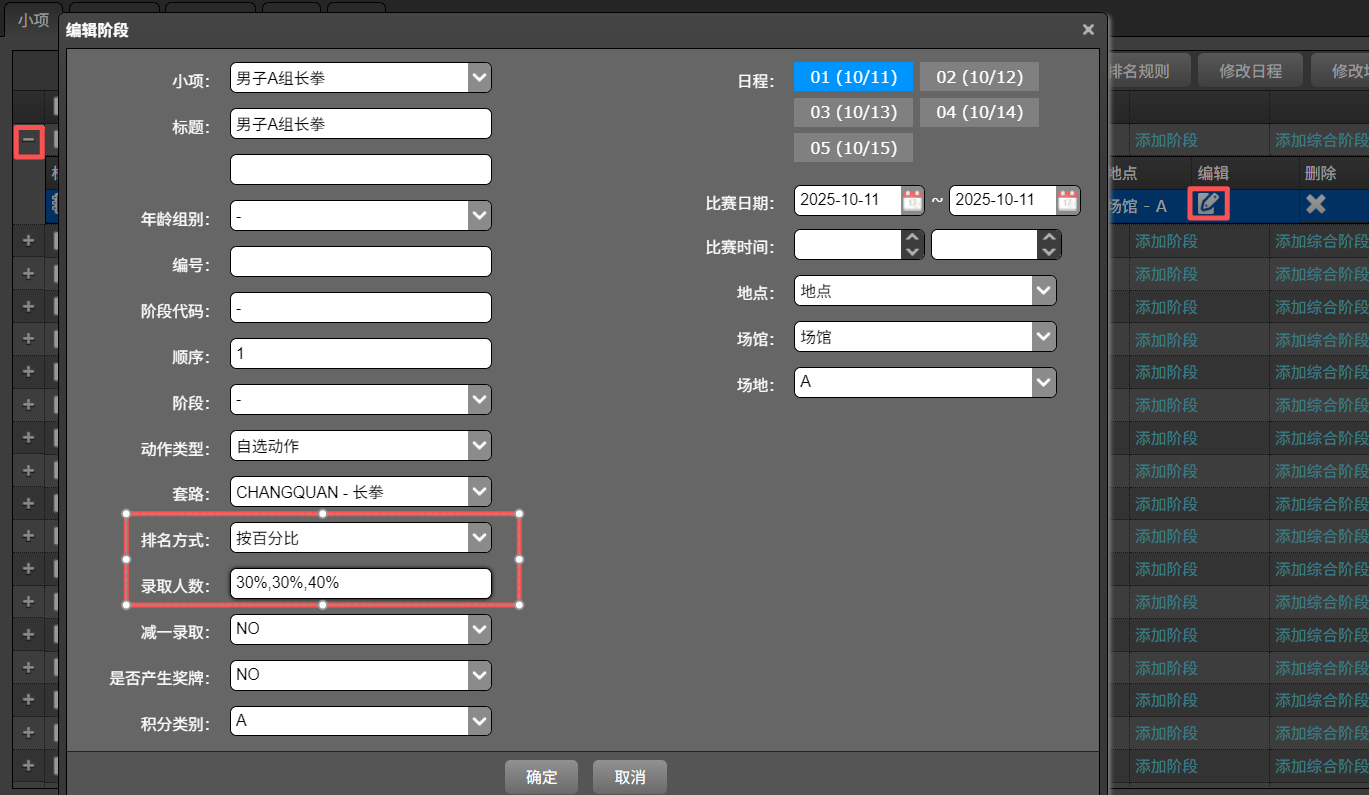The image size is (1369, 795).
Task: Click the edit pencil icon in the table row
Action: (x=1208, y=204)
